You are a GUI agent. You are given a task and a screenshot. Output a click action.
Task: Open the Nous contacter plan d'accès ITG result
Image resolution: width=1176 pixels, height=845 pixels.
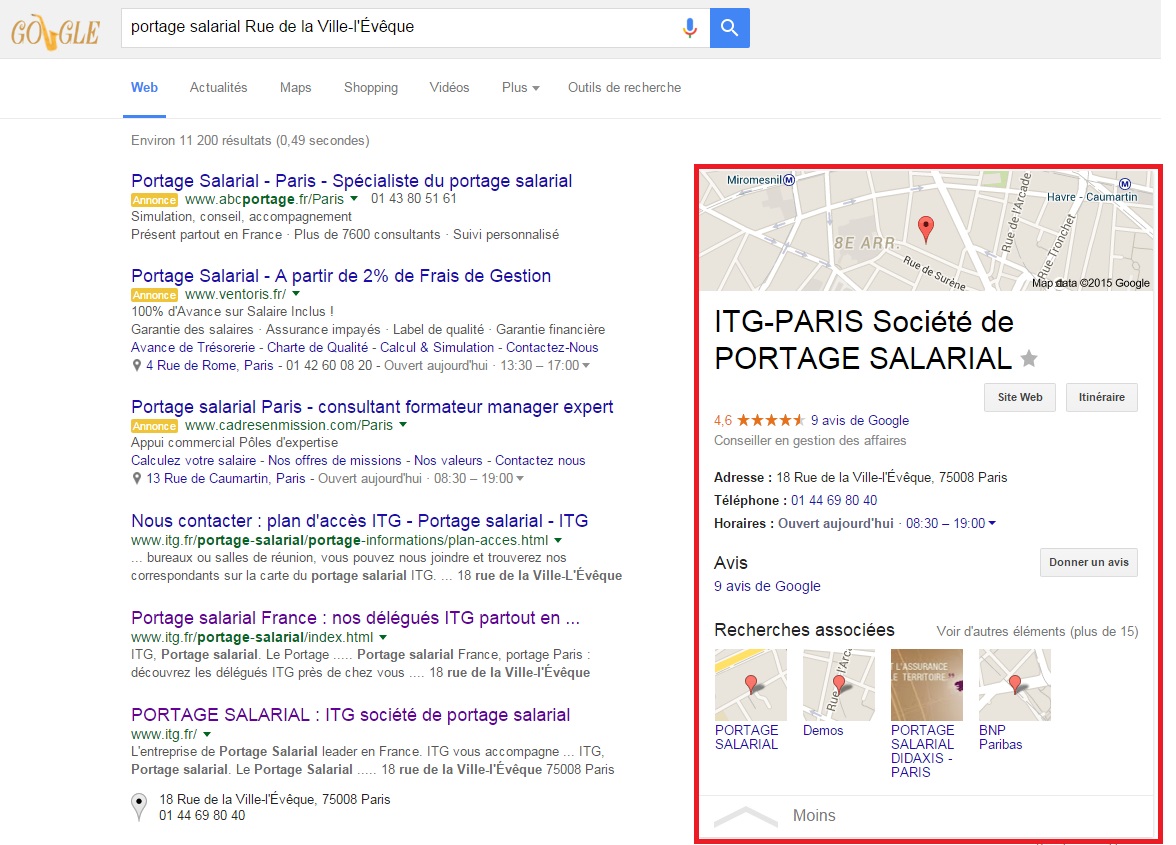(x=360, y=521)
